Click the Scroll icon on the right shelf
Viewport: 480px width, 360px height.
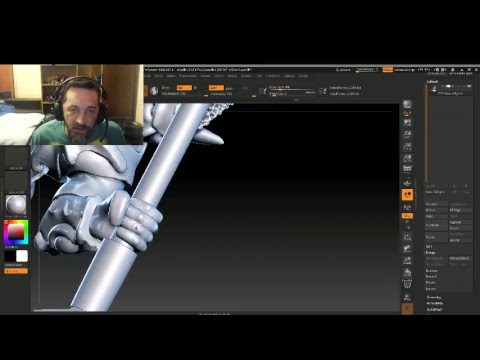click(x=407, y=123)
